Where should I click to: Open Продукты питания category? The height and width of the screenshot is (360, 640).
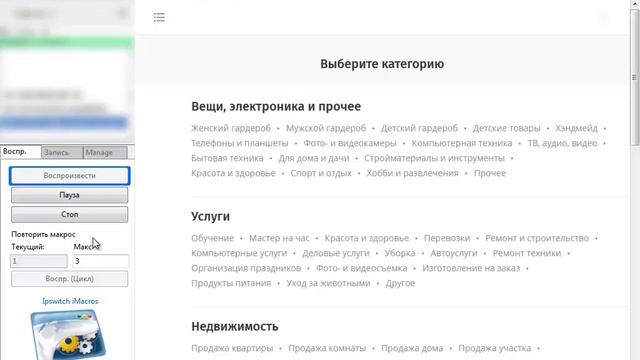tap(231, 283)
